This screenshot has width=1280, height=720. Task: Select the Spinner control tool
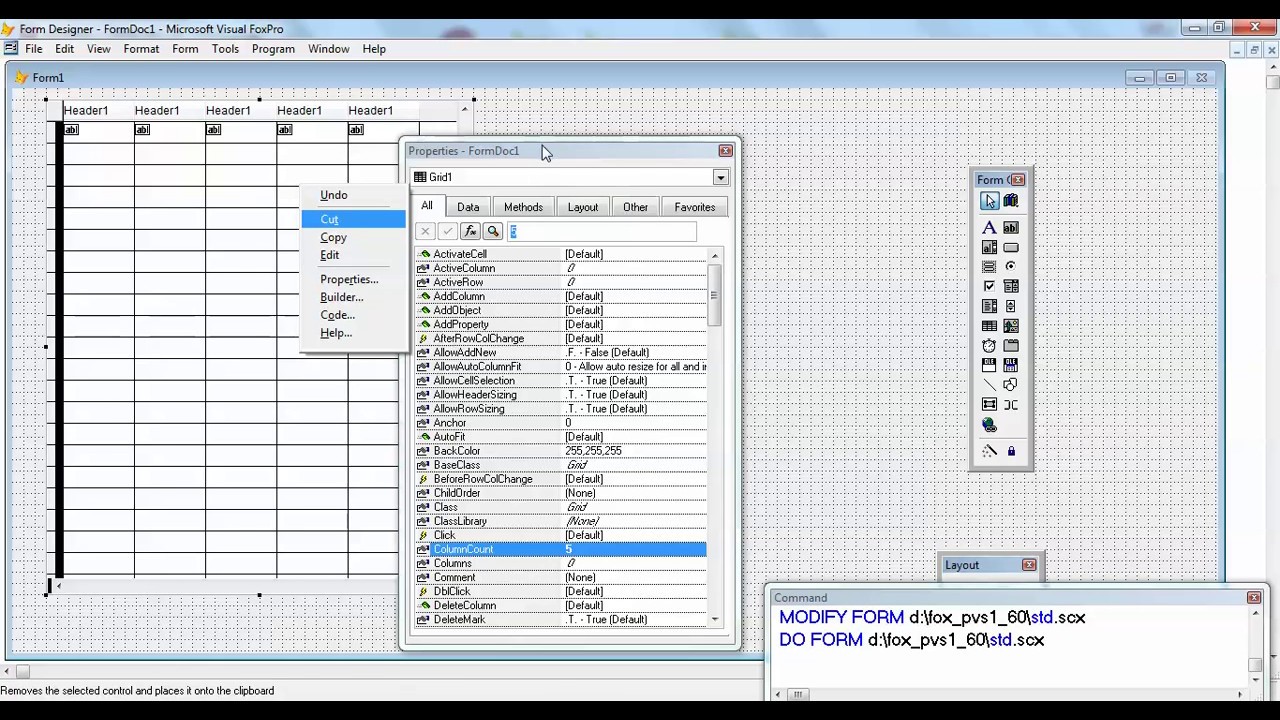[x=1011, y=306]
